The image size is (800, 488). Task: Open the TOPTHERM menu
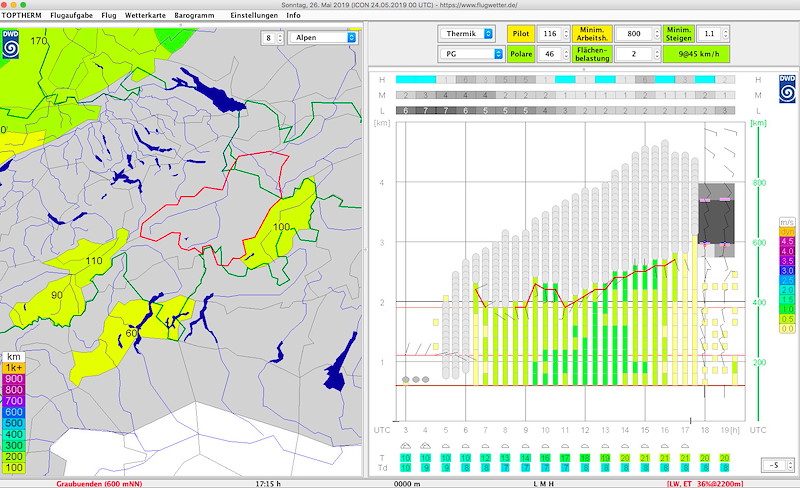pos(21,15)
